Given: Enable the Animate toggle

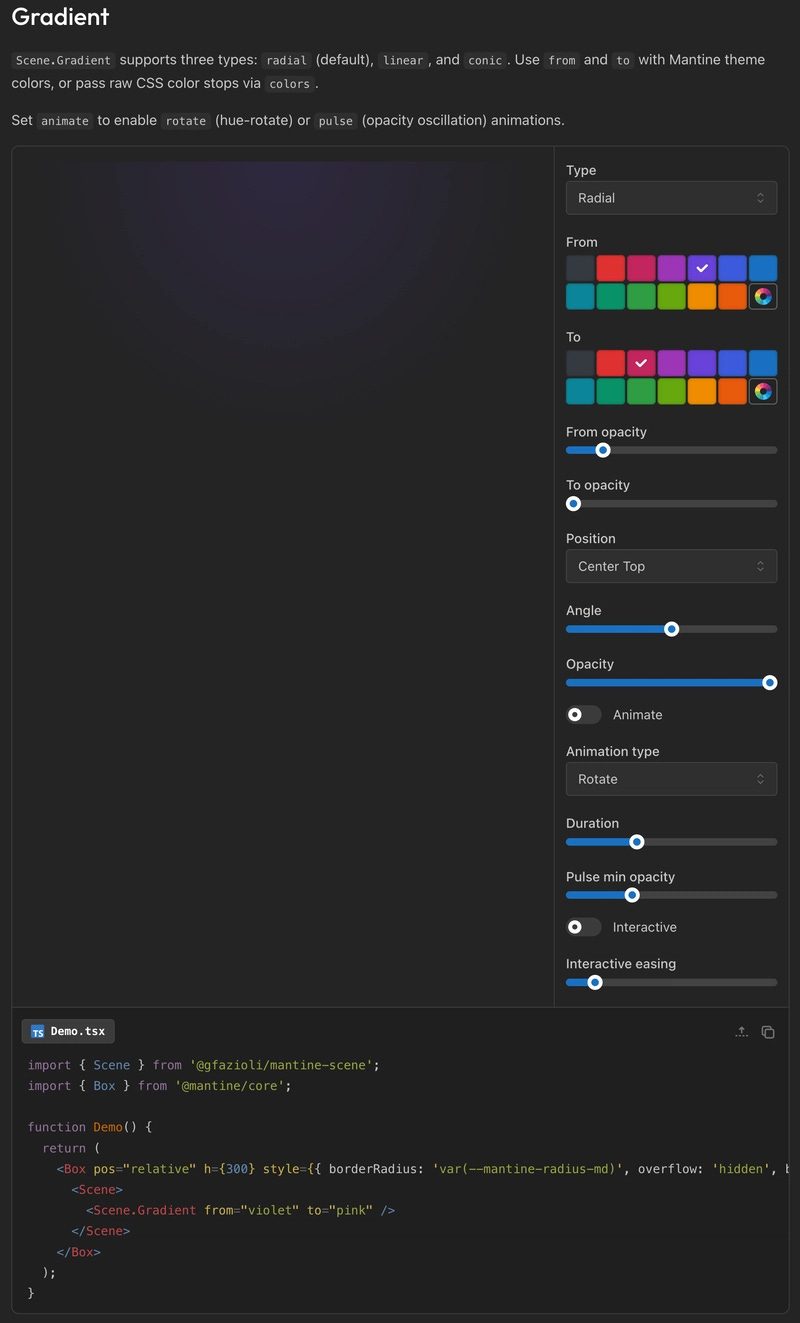Looking at the screenshot, I should (x=583, y=714).
